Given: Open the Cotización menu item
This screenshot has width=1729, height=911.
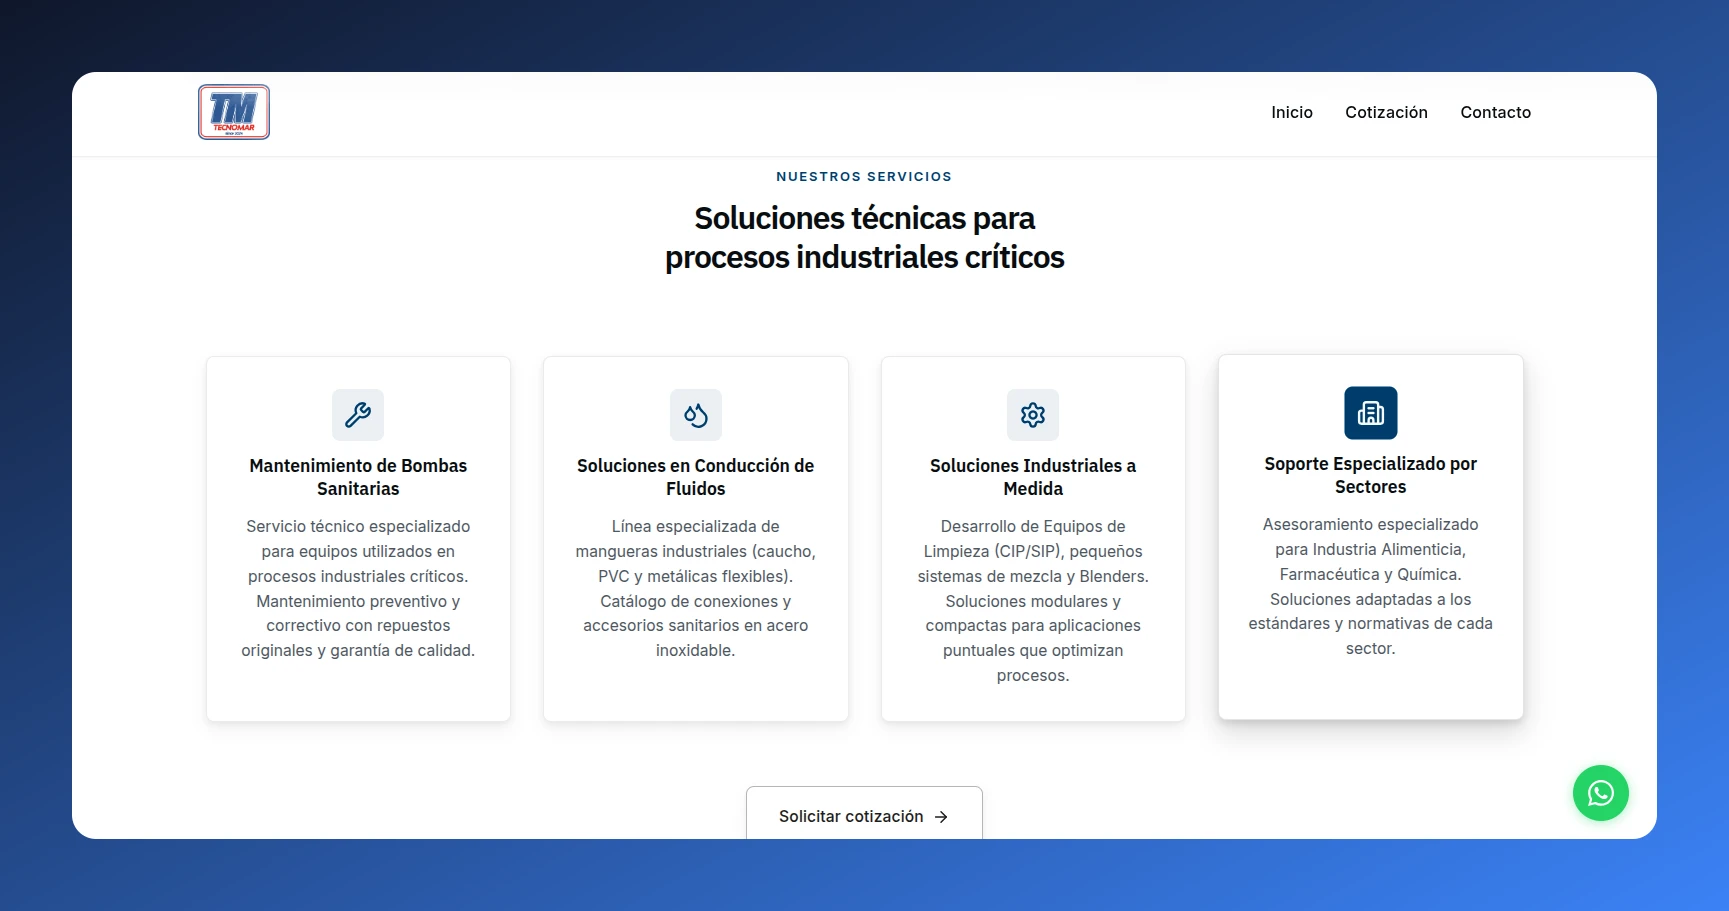Looking at the screenshot, I should click(1386, 112).
